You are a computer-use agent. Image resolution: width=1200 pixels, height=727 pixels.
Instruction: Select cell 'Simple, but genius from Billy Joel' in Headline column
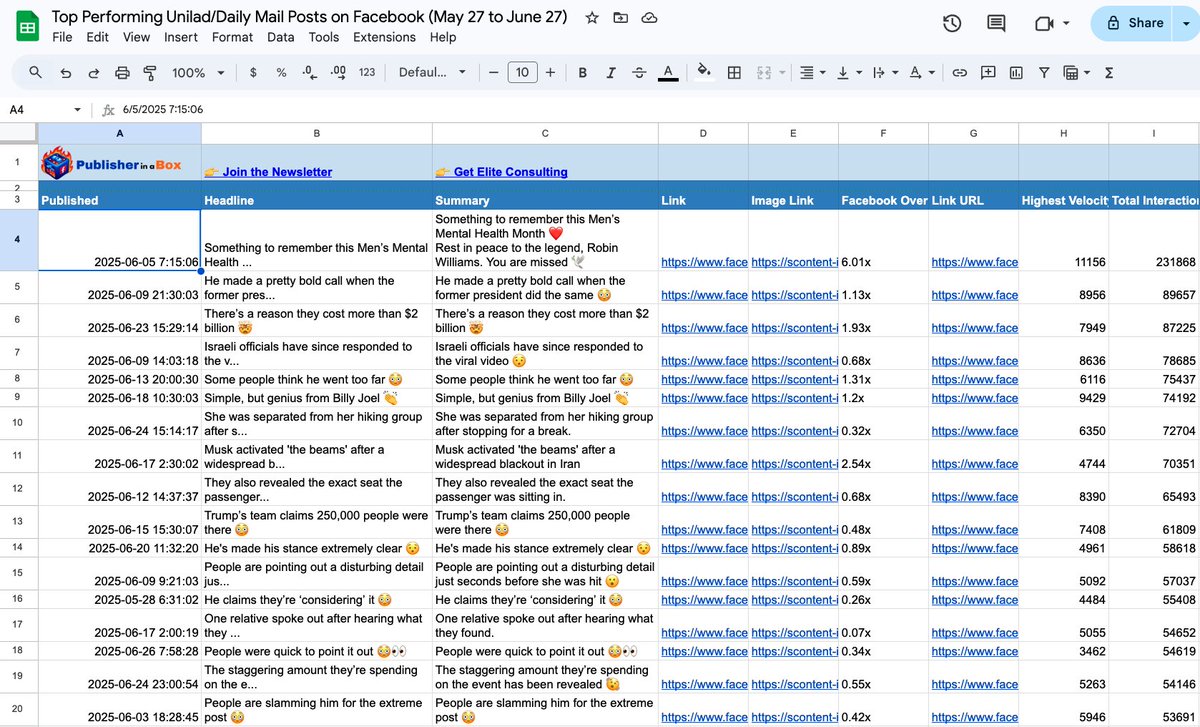tap(317, 397)
